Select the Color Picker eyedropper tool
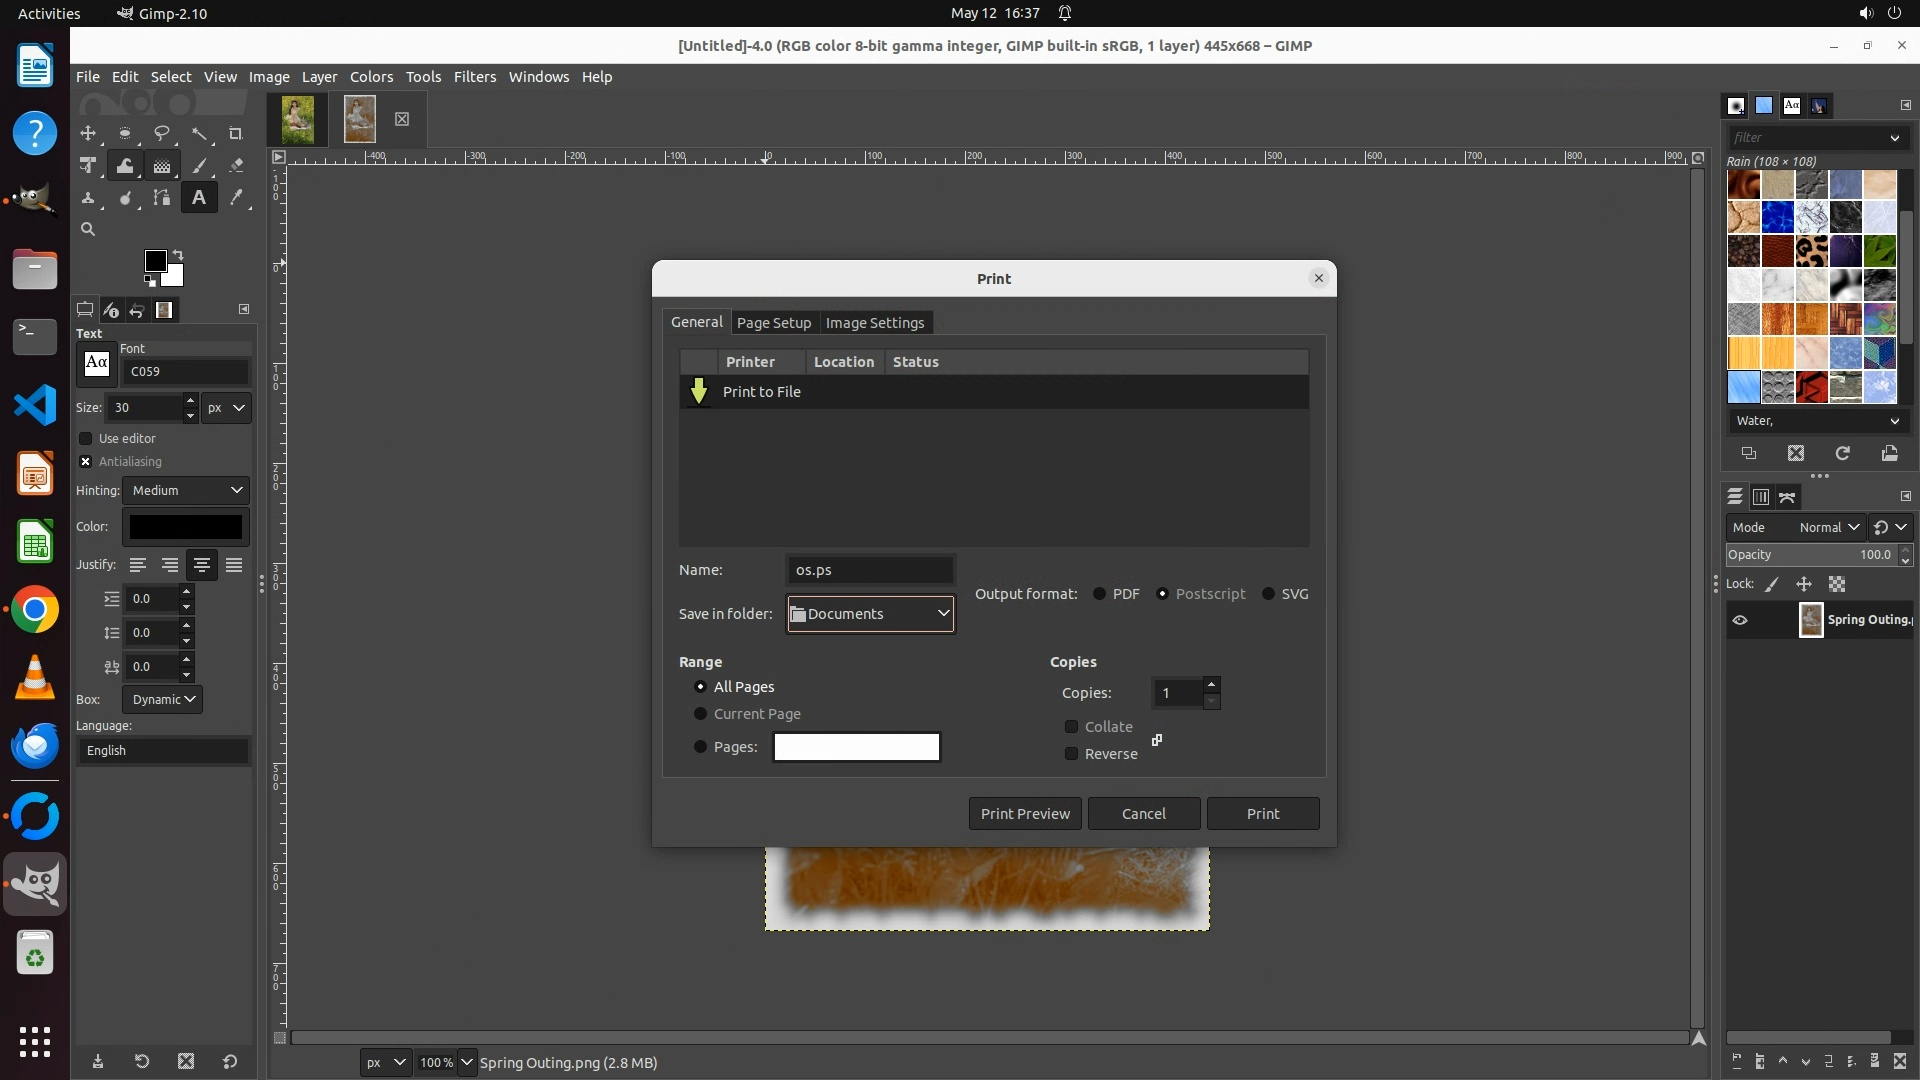 point(236,198)
